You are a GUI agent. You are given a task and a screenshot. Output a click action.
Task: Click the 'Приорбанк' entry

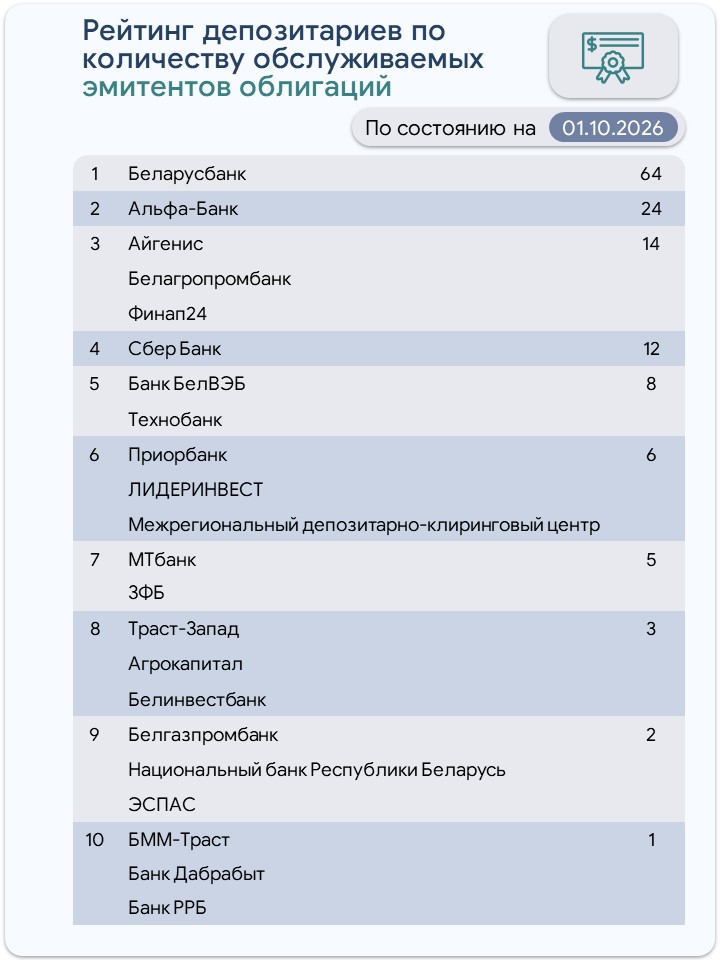tap(178, 455)
